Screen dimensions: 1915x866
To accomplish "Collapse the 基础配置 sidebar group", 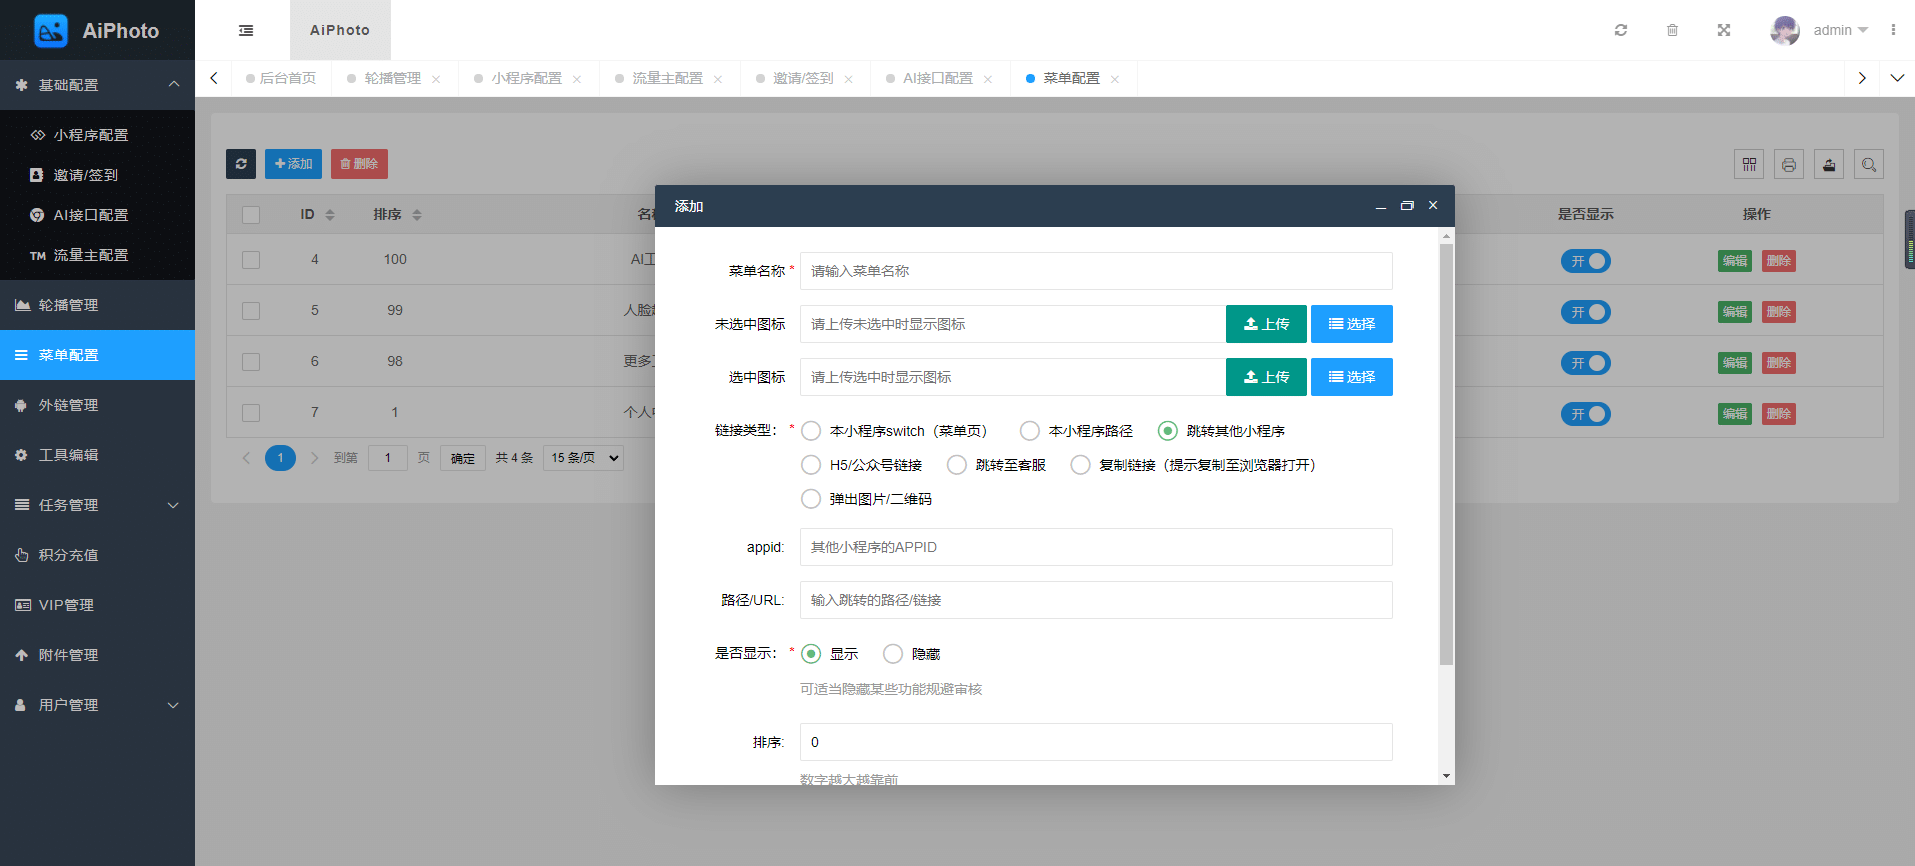I will click(97, 85).
